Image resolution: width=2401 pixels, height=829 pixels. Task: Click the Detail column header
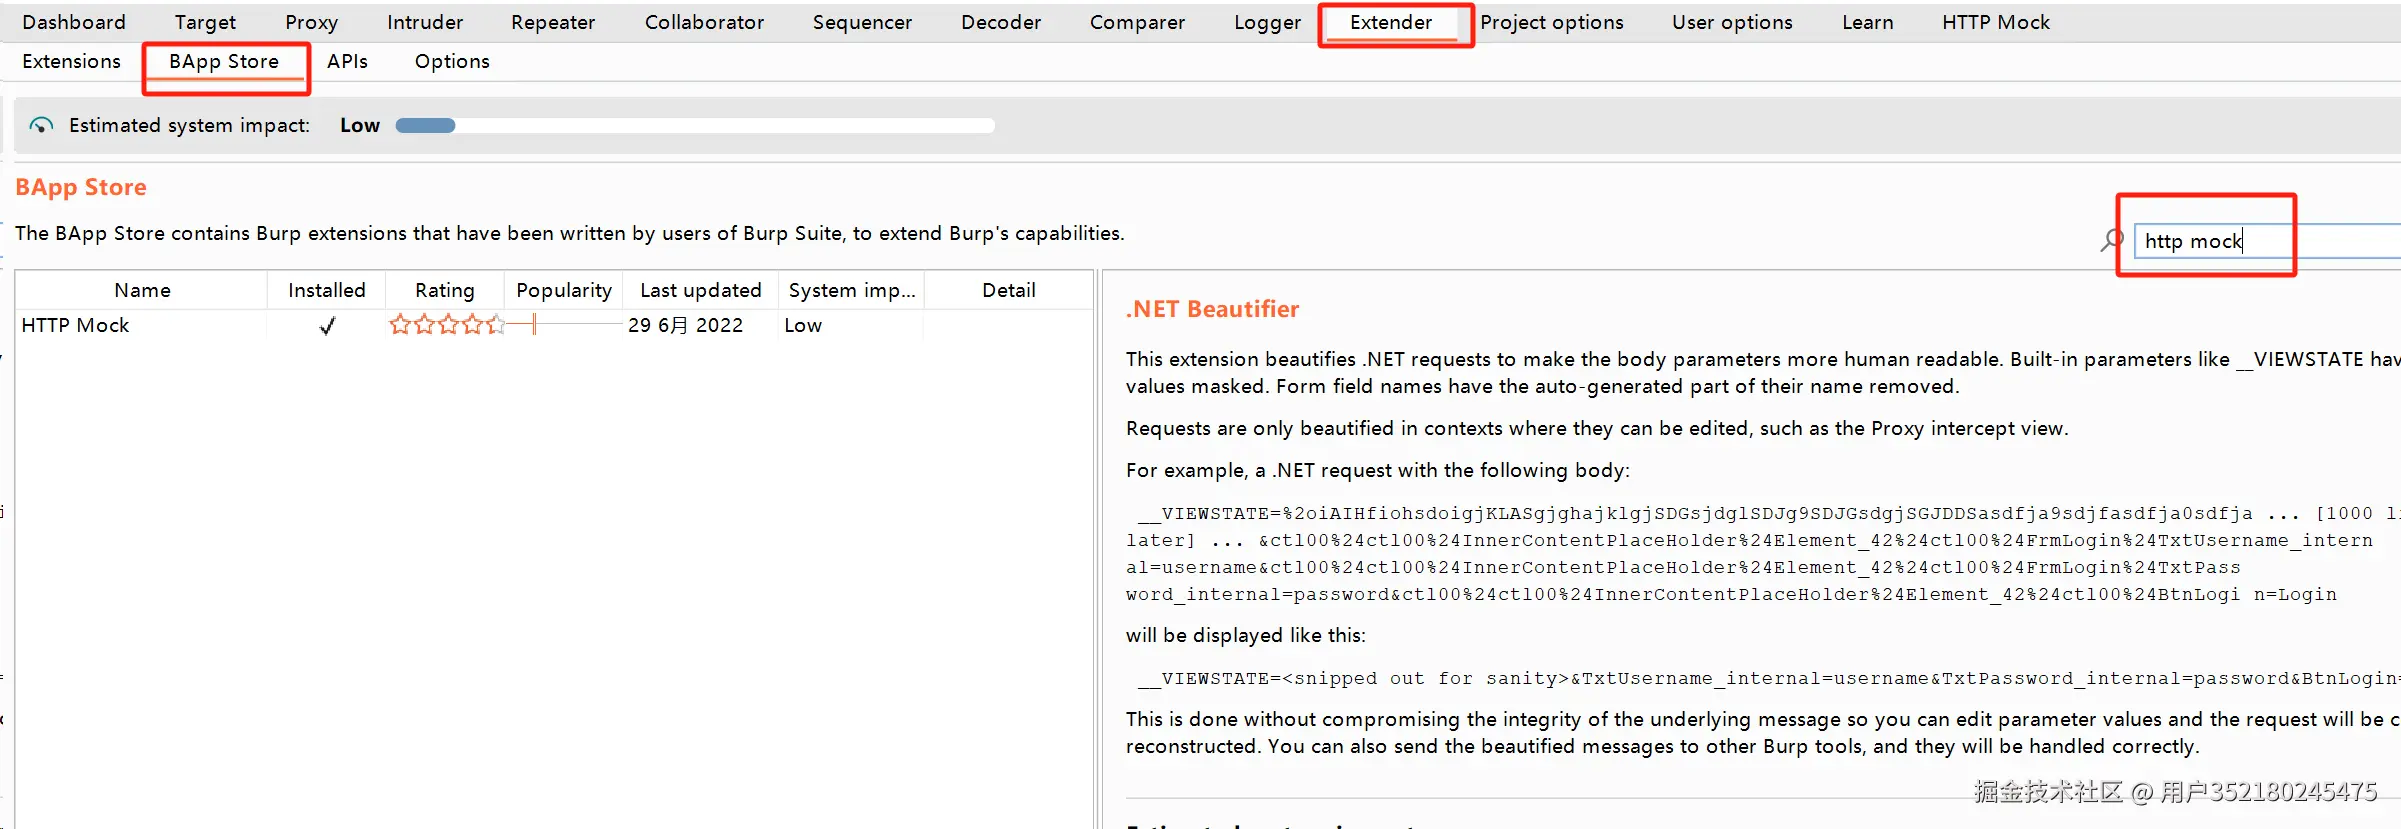tap(1008, 290)
